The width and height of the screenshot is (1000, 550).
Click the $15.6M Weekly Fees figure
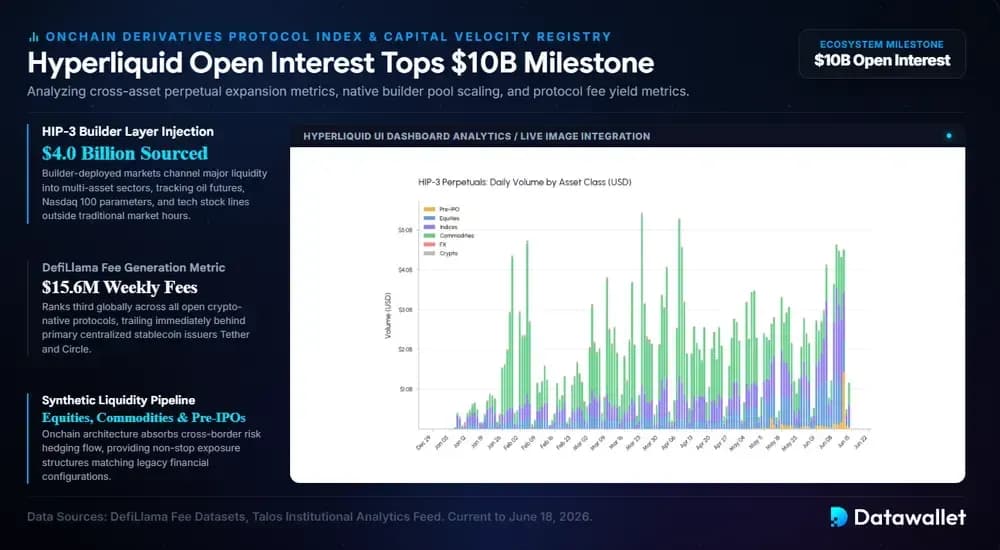[x=120, y=287]
